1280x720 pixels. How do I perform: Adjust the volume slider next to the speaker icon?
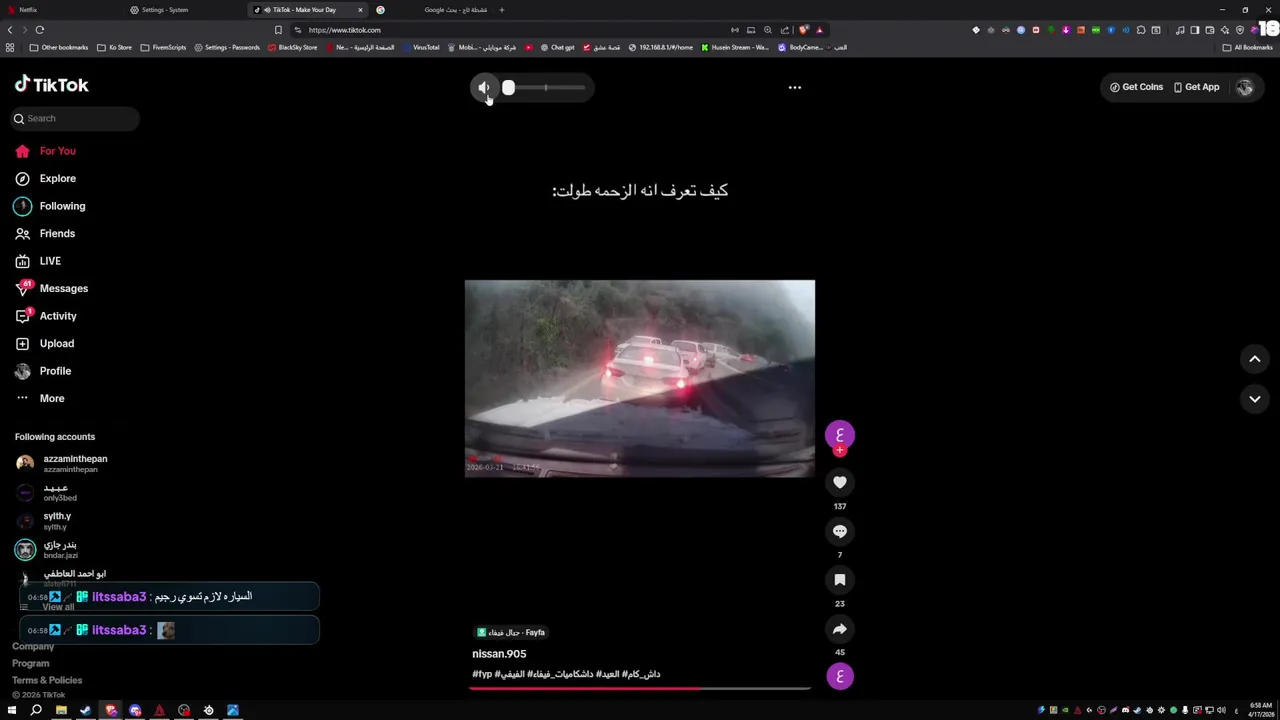tap(546, 88)
